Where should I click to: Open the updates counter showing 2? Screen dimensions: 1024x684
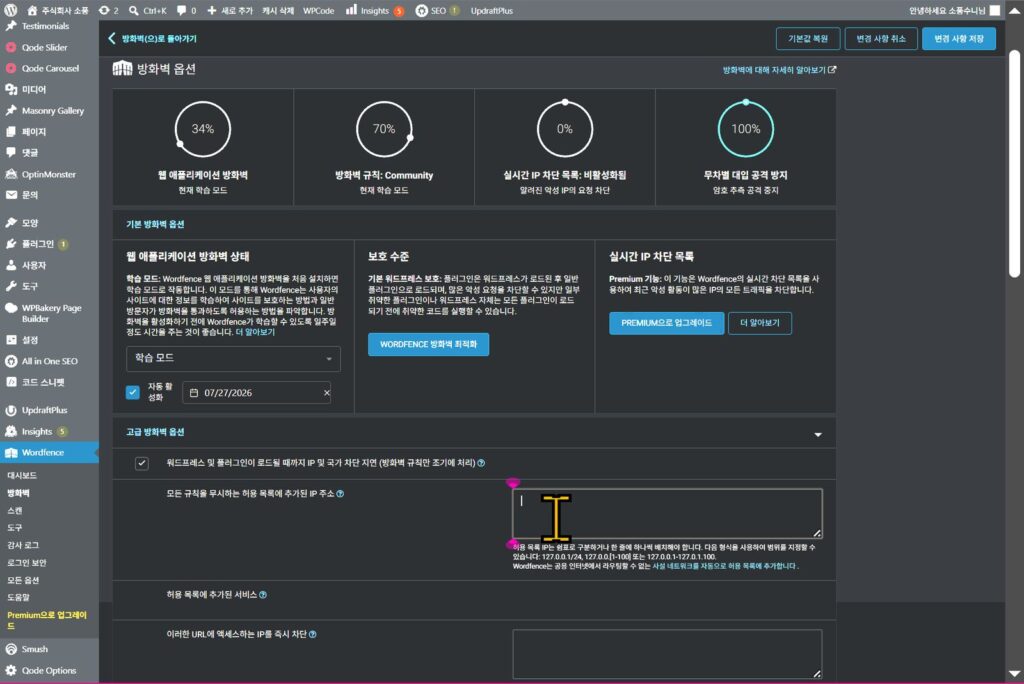coord(108,10)
